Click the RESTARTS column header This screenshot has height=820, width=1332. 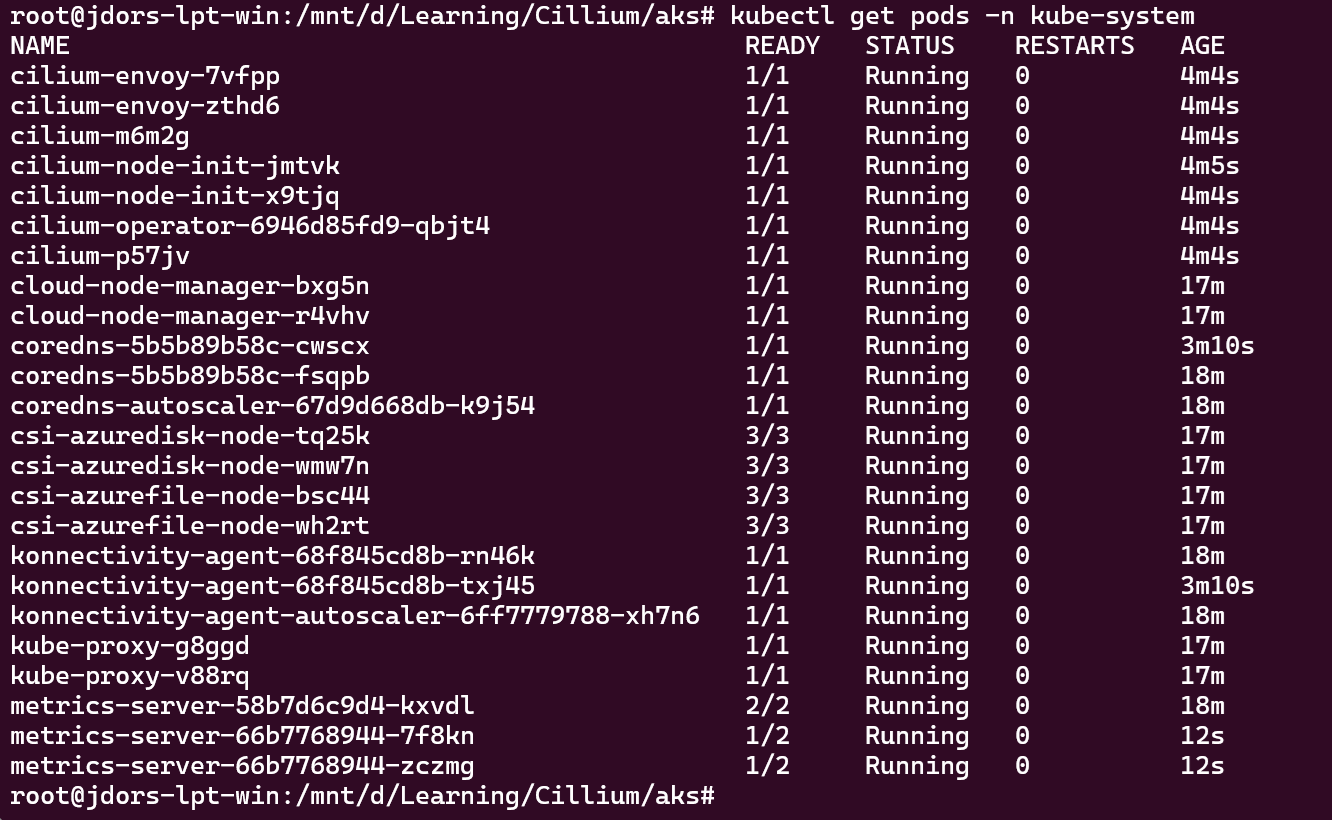click(x=1075, y=46)
